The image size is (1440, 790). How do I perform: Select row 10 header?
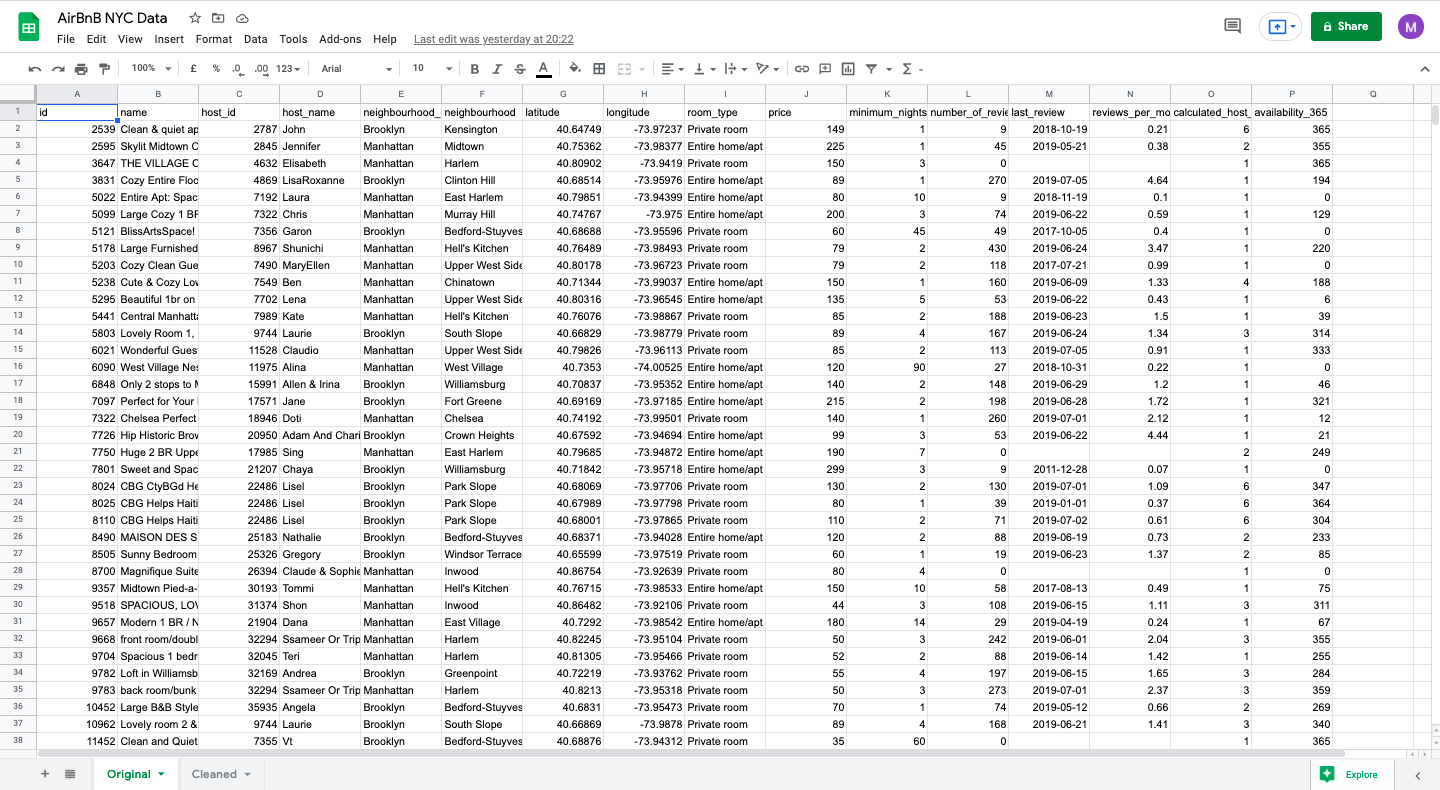pyautogui.click(x=18, y=265)
